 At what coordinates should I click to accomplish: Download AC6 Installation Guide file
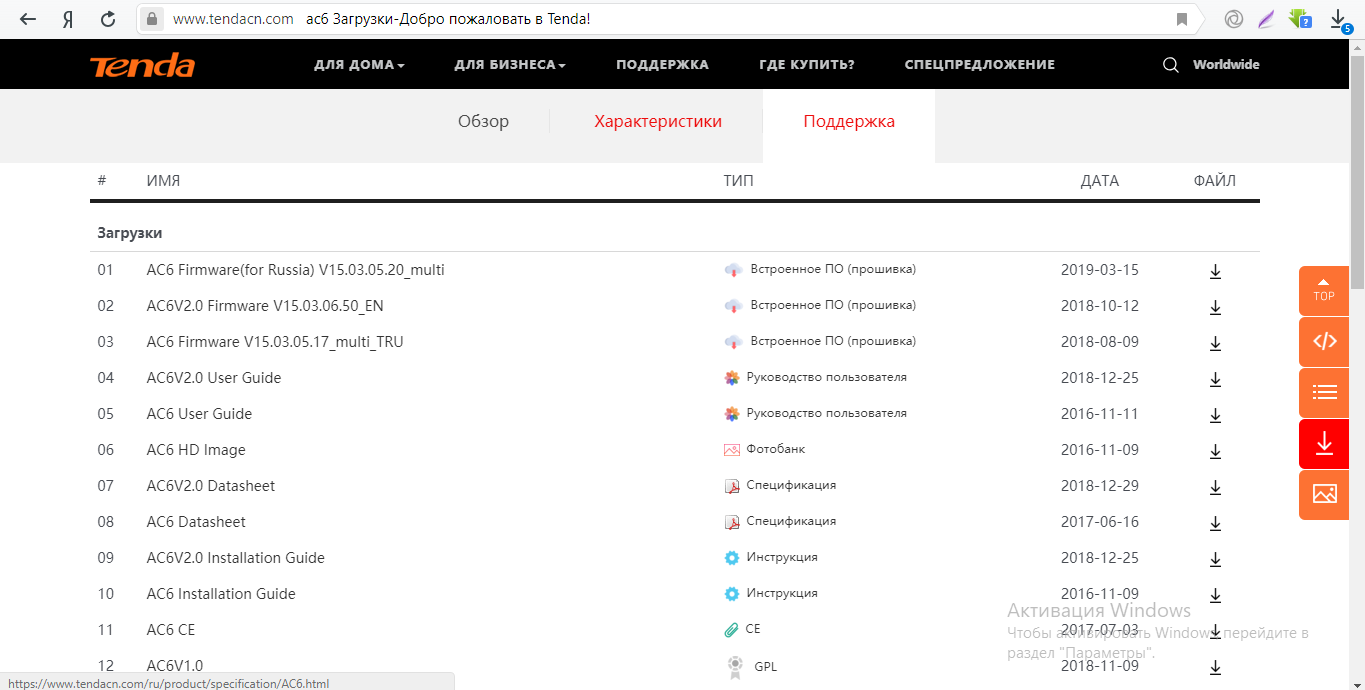coord(1215,596)
